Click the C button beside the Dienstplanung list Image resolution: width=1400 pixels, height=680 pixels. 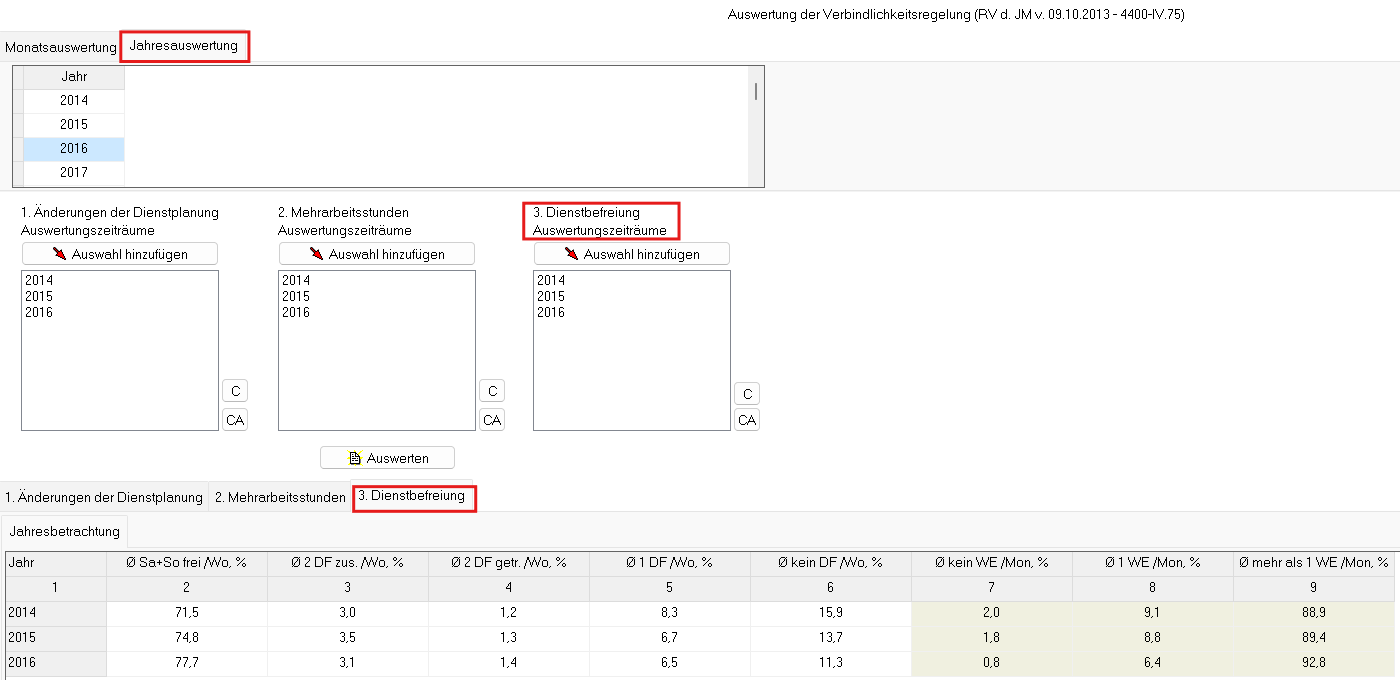pyautogui.click(x=235, y=391)
